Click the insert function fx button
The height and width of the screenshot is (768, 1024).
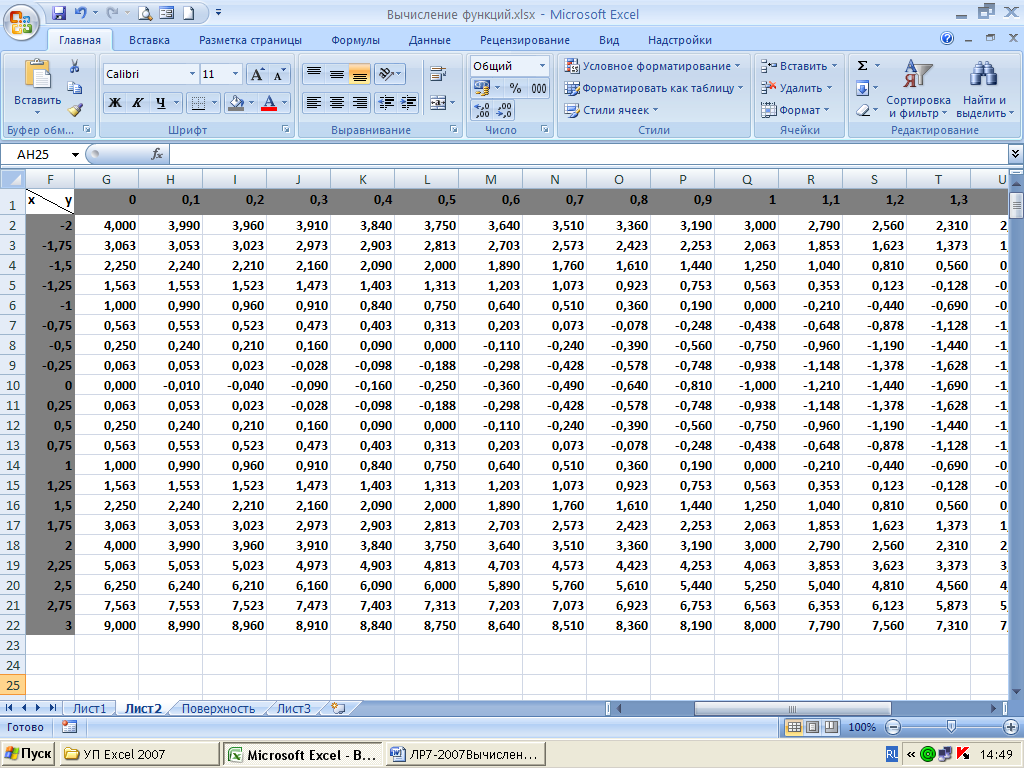click(x=157, y=154)
